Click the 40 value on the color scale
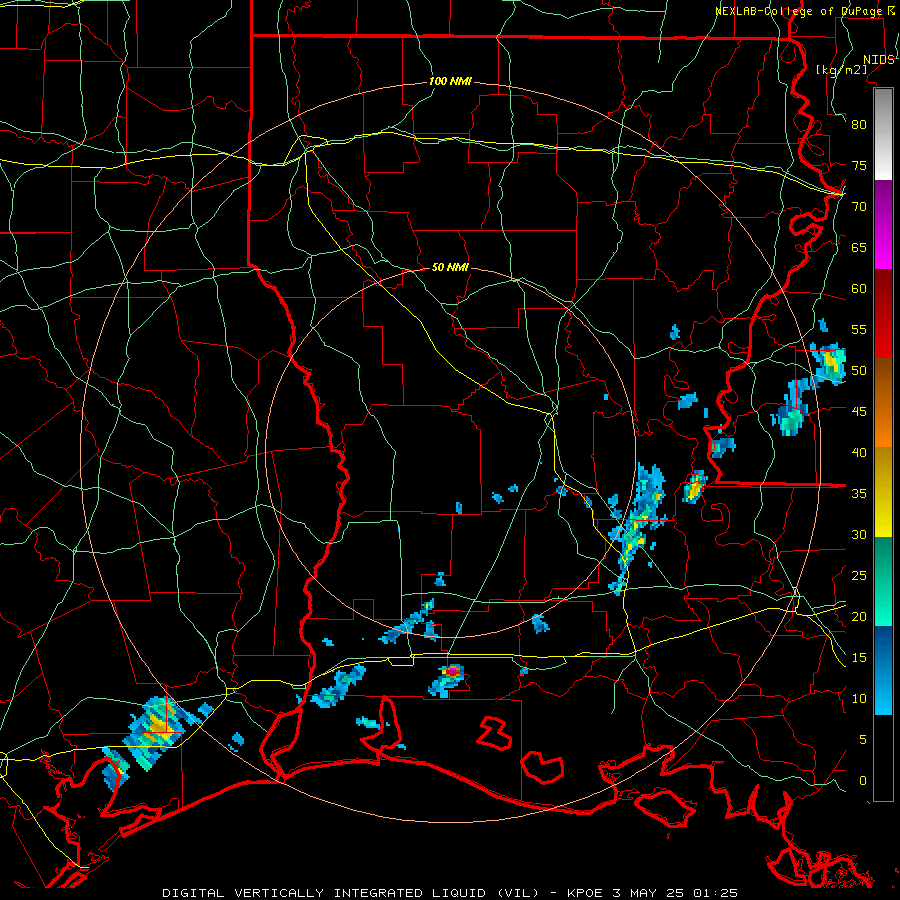Viewport: 900px width, 900px height. pos(859,453)
